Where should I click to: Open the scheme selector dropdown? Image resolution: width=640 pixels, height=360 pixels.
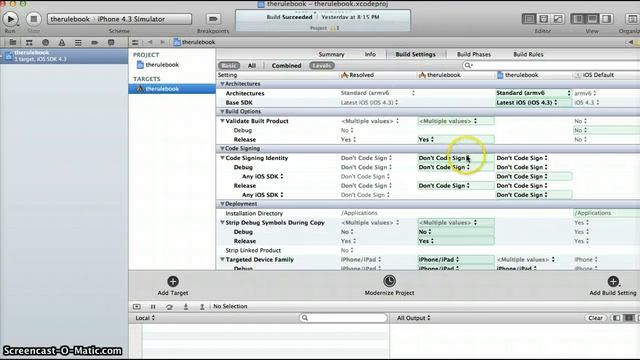pyautogui.click(x=119, y=19)
